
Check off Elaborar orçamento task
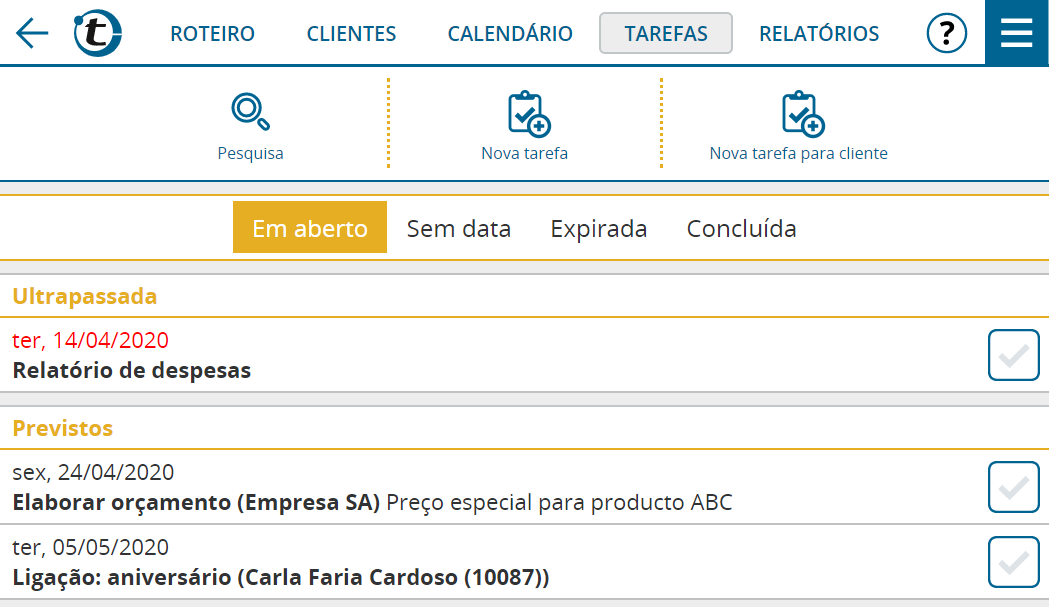1014,487
